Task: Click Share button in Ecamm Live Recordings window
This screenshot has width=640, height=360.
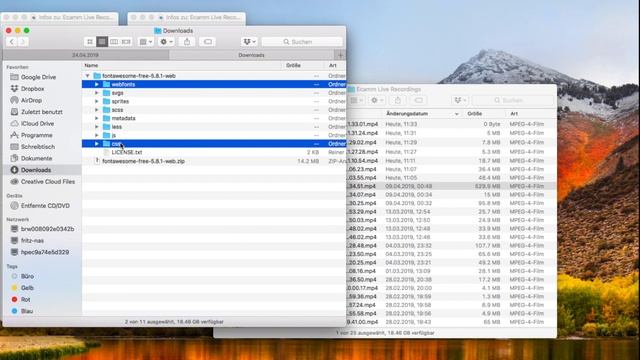Action: pos(398,100)
